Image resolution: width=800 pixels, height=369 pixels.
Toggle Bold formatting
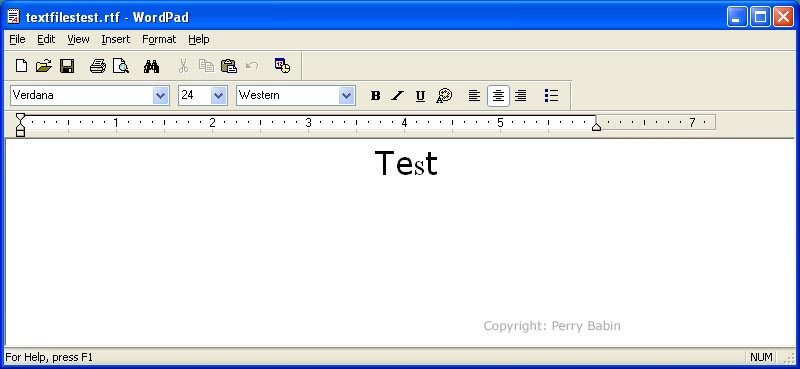[376, 95]
